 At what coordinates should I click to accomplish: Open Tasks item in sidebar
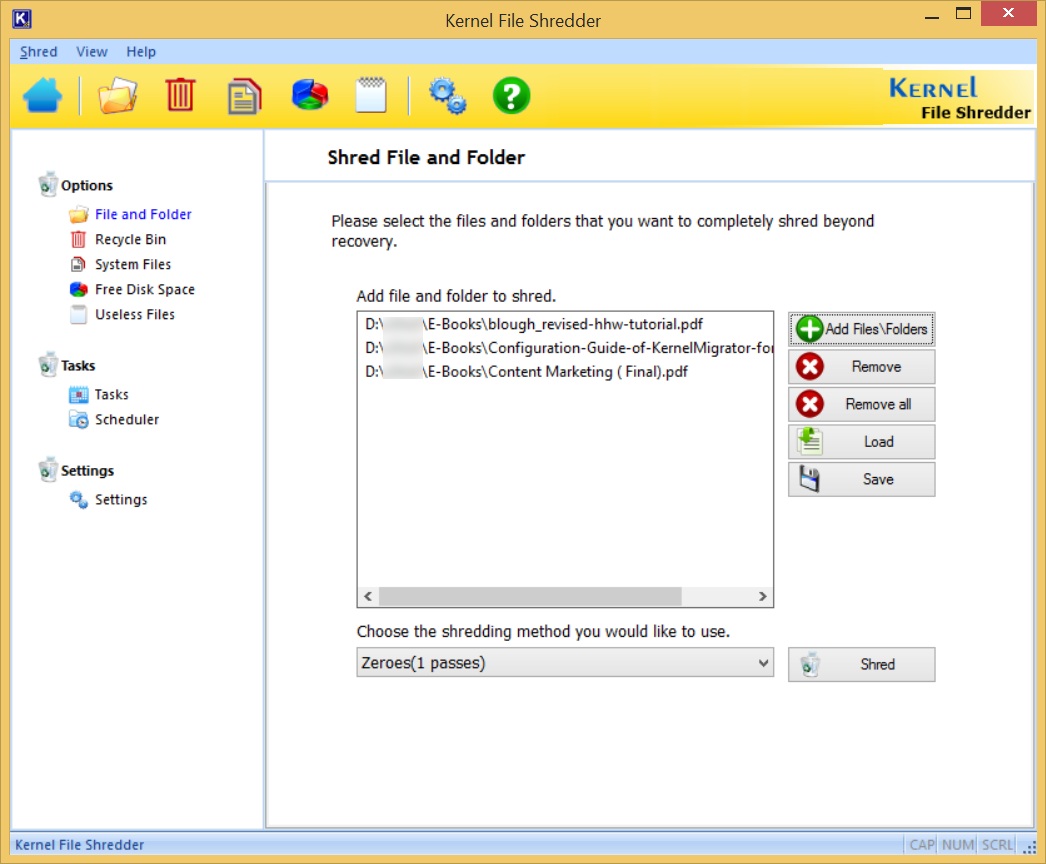point(111,394)
